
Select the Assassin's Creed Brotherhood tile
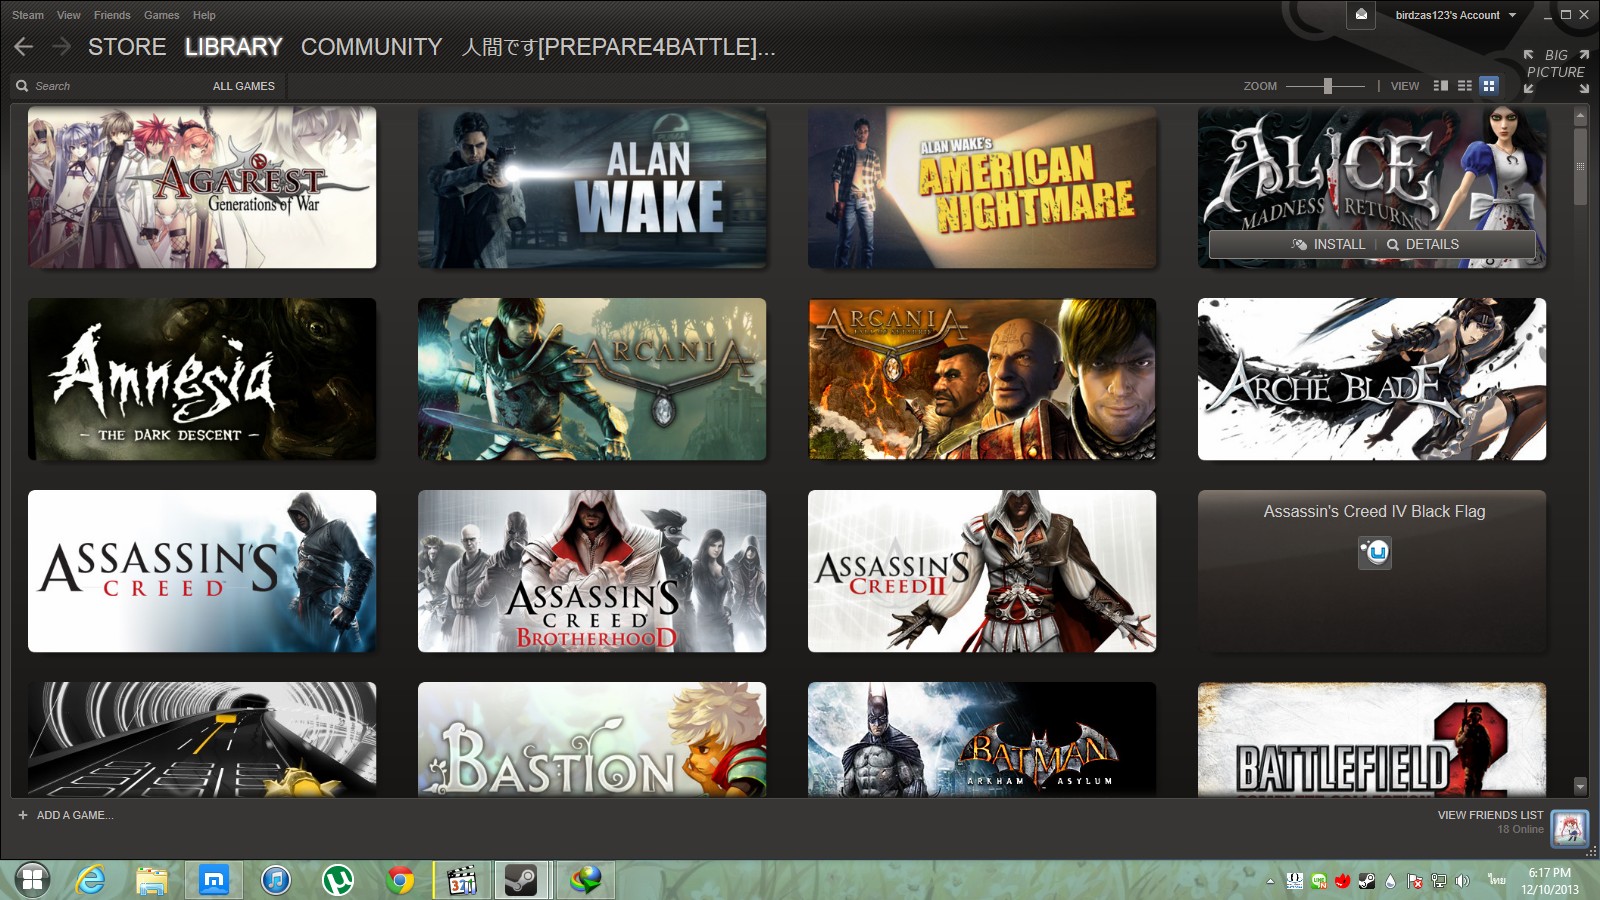(592, 571)
